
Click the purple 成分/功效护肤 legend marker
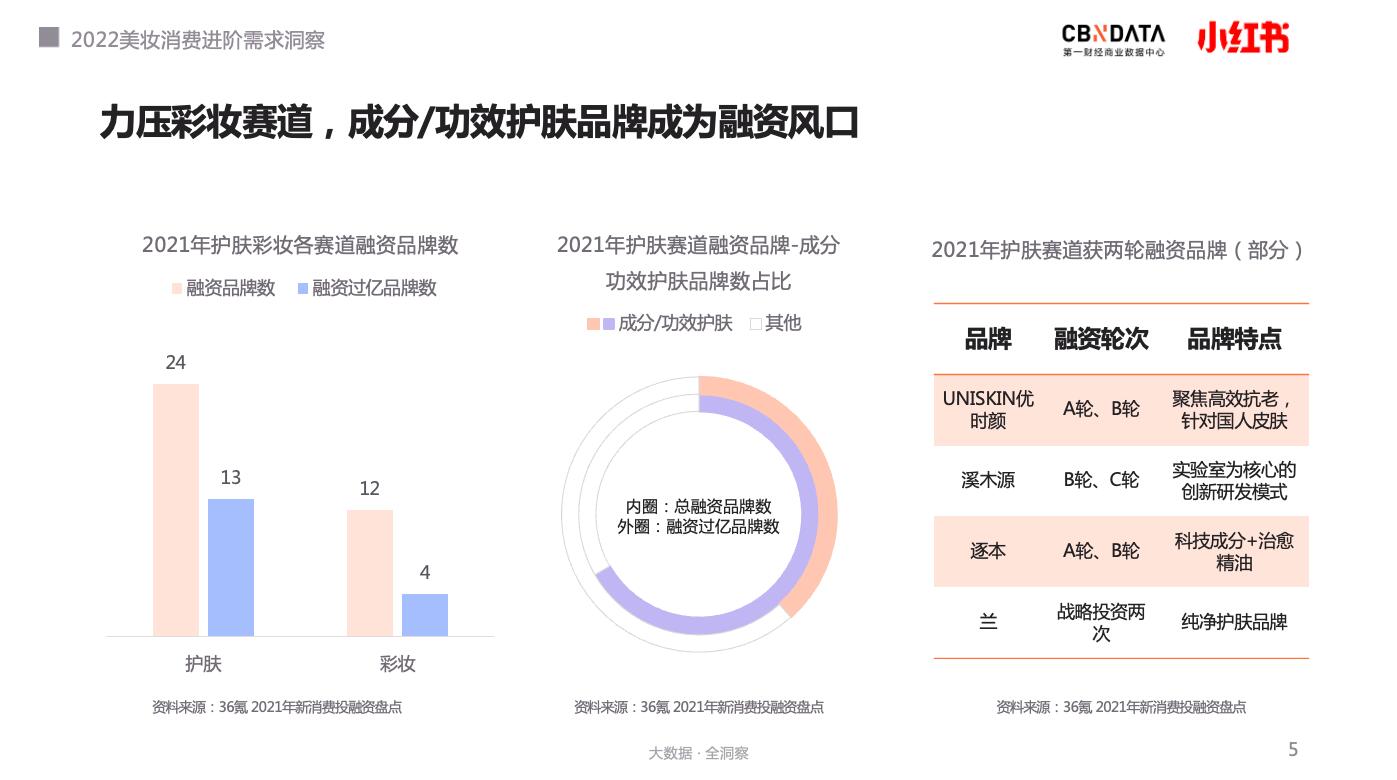(608, 323)
